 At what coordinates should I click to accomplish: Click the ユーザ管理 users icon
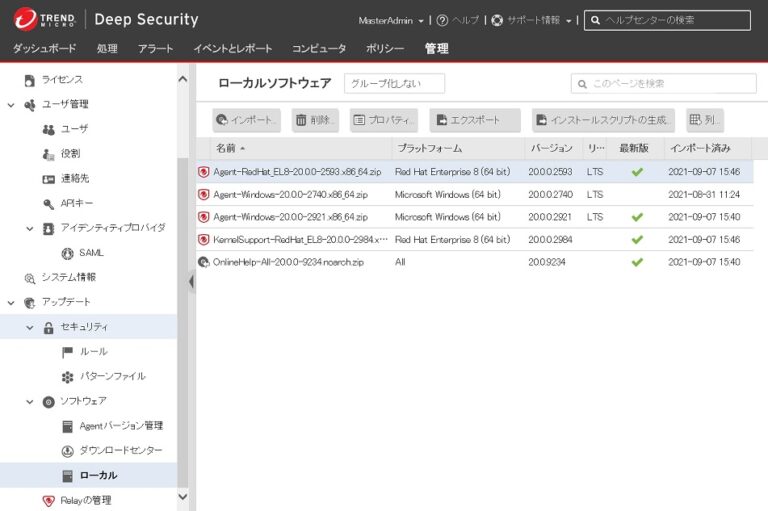29,104
